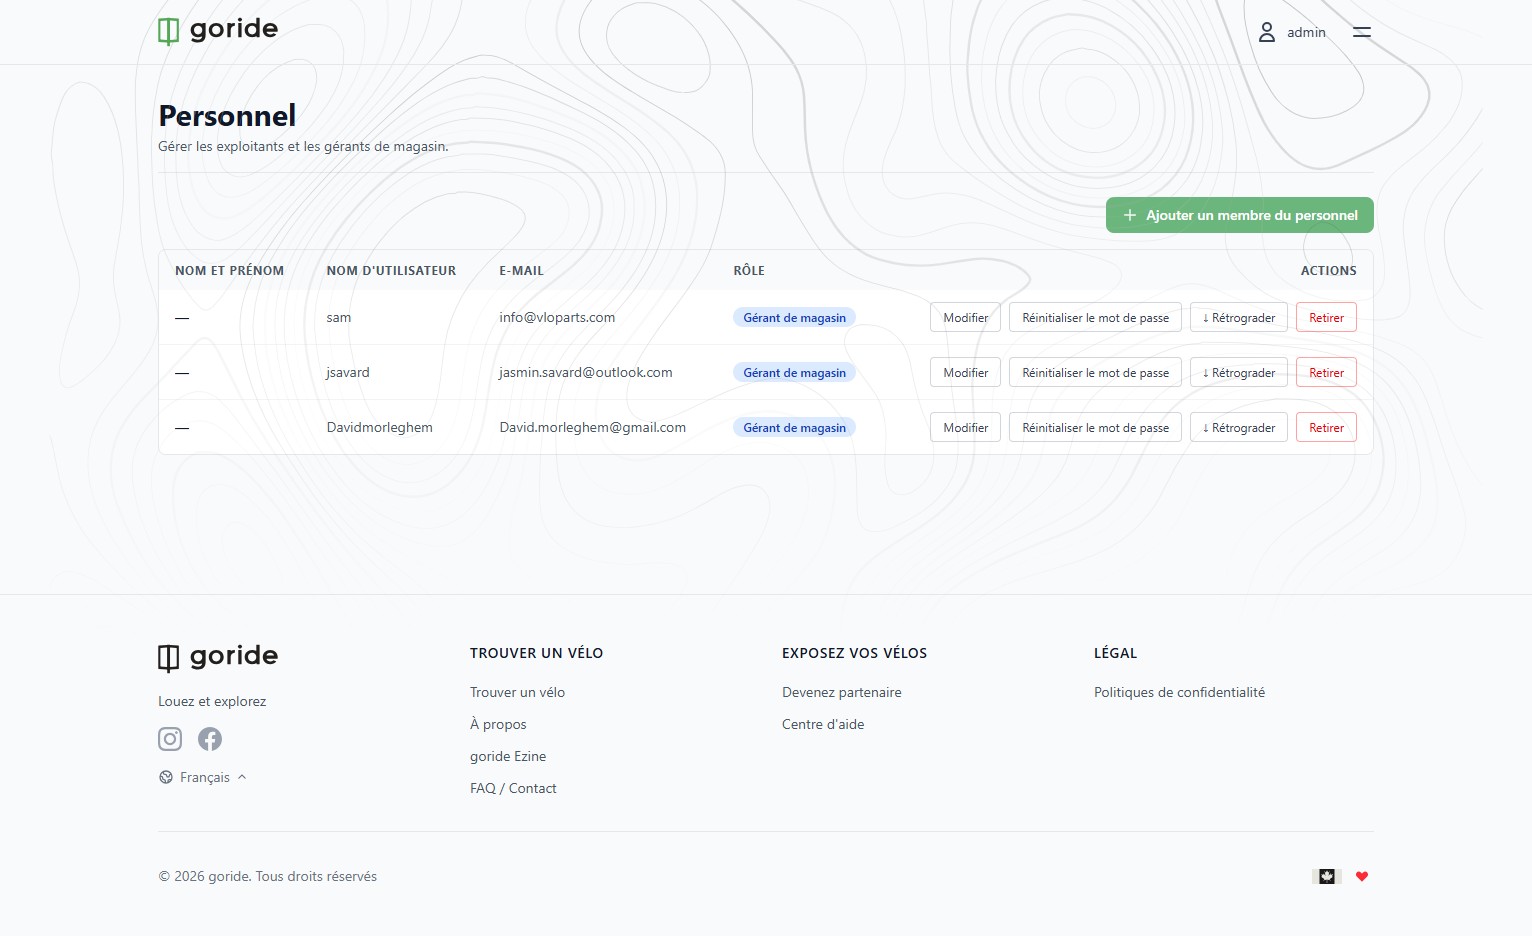Open the À propos link
This screenshot has height=936, width=1532.
(x=498, y=724)
